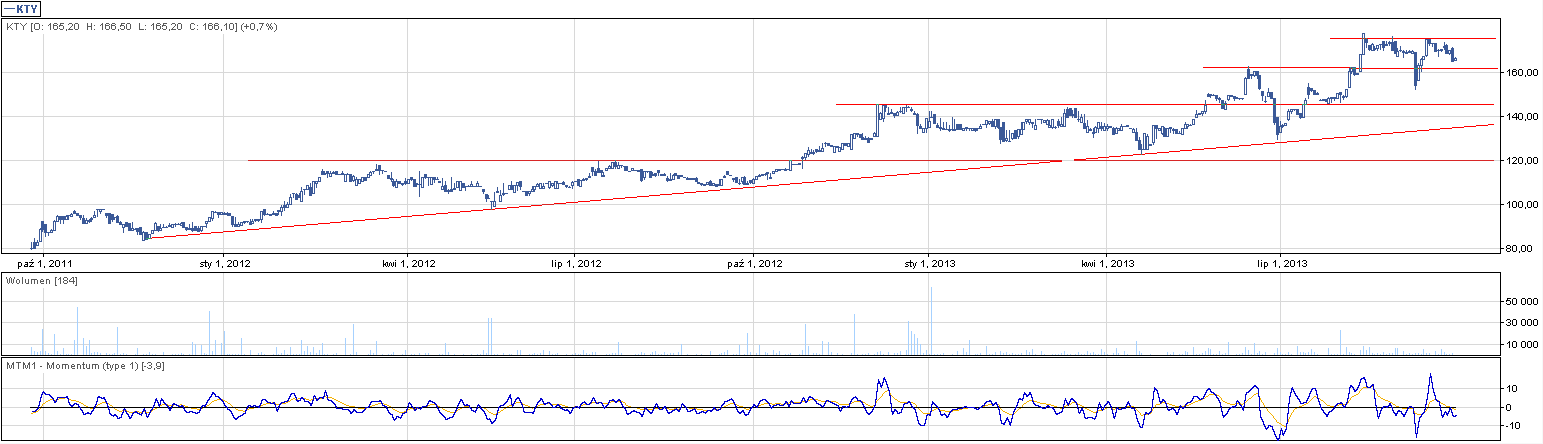The image size is (1543, 444).
Task: Click the 80,00 price axis value
Action: 1521,249
